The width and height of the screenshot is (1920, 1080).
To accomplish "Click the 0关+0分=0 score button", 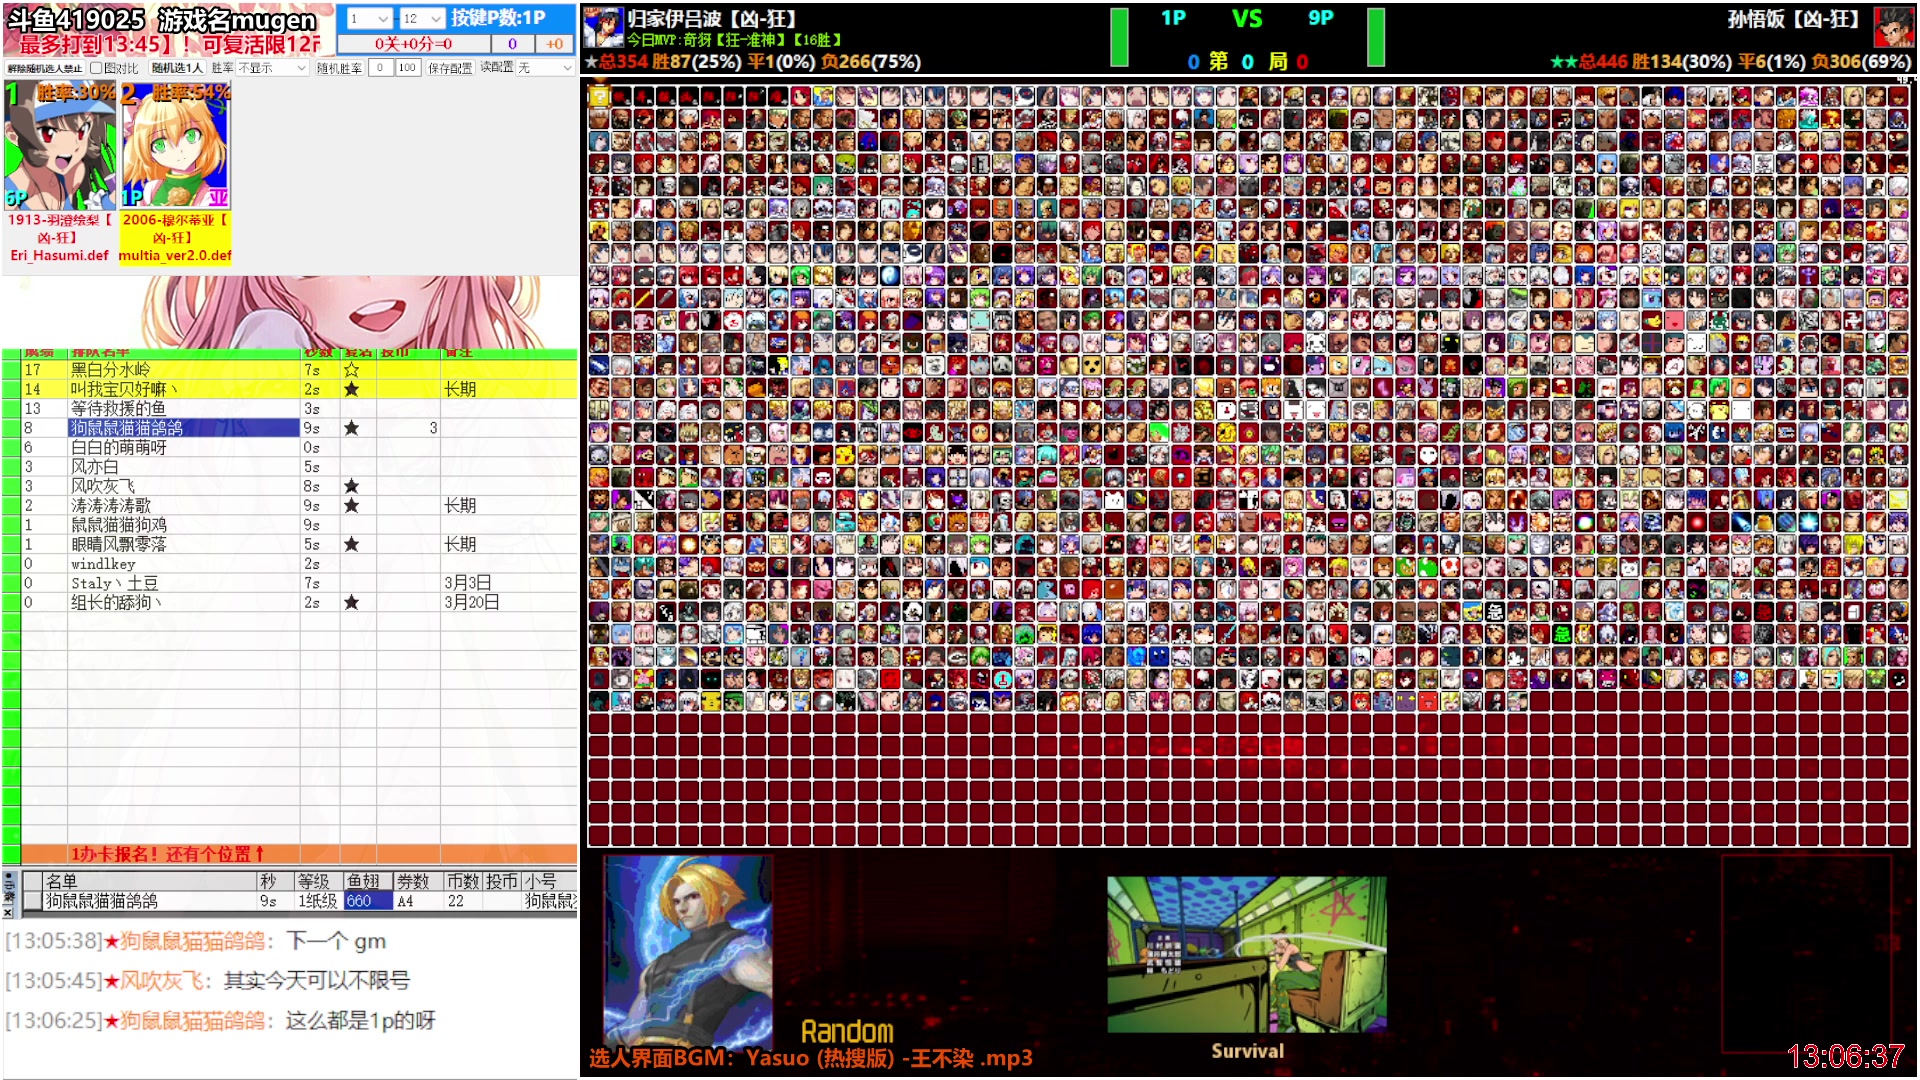I will (x=414, y=44).
